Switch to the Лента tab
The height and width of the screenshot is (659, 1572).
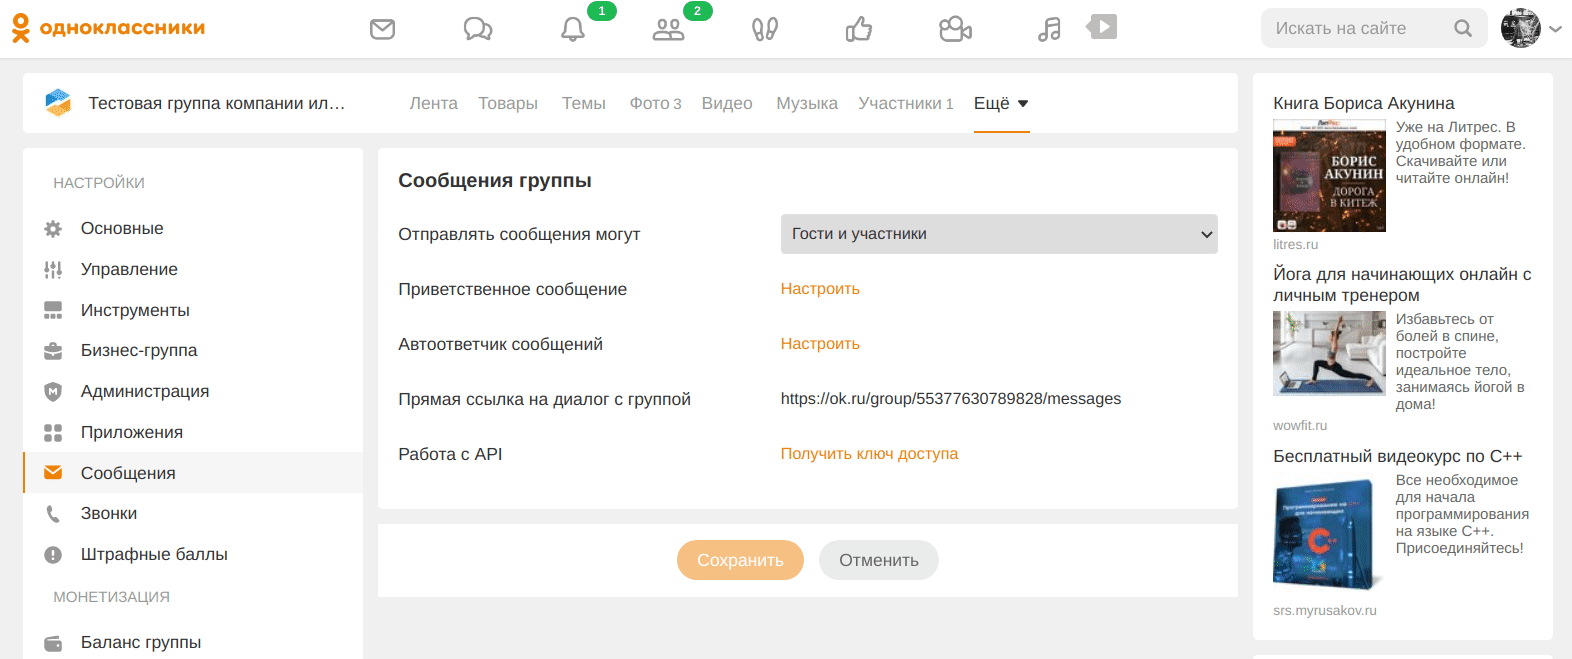pyautogui.click(x=434, y=103)
